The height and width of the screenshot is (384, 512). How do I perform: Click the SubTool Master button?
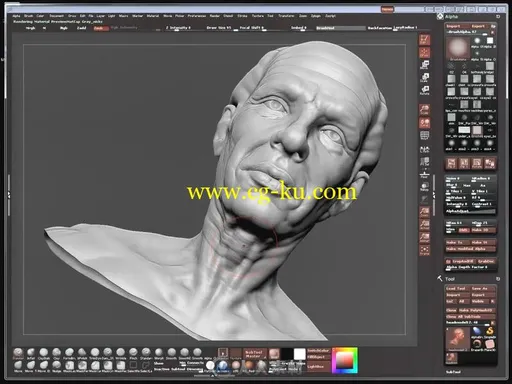click(255, 354)
